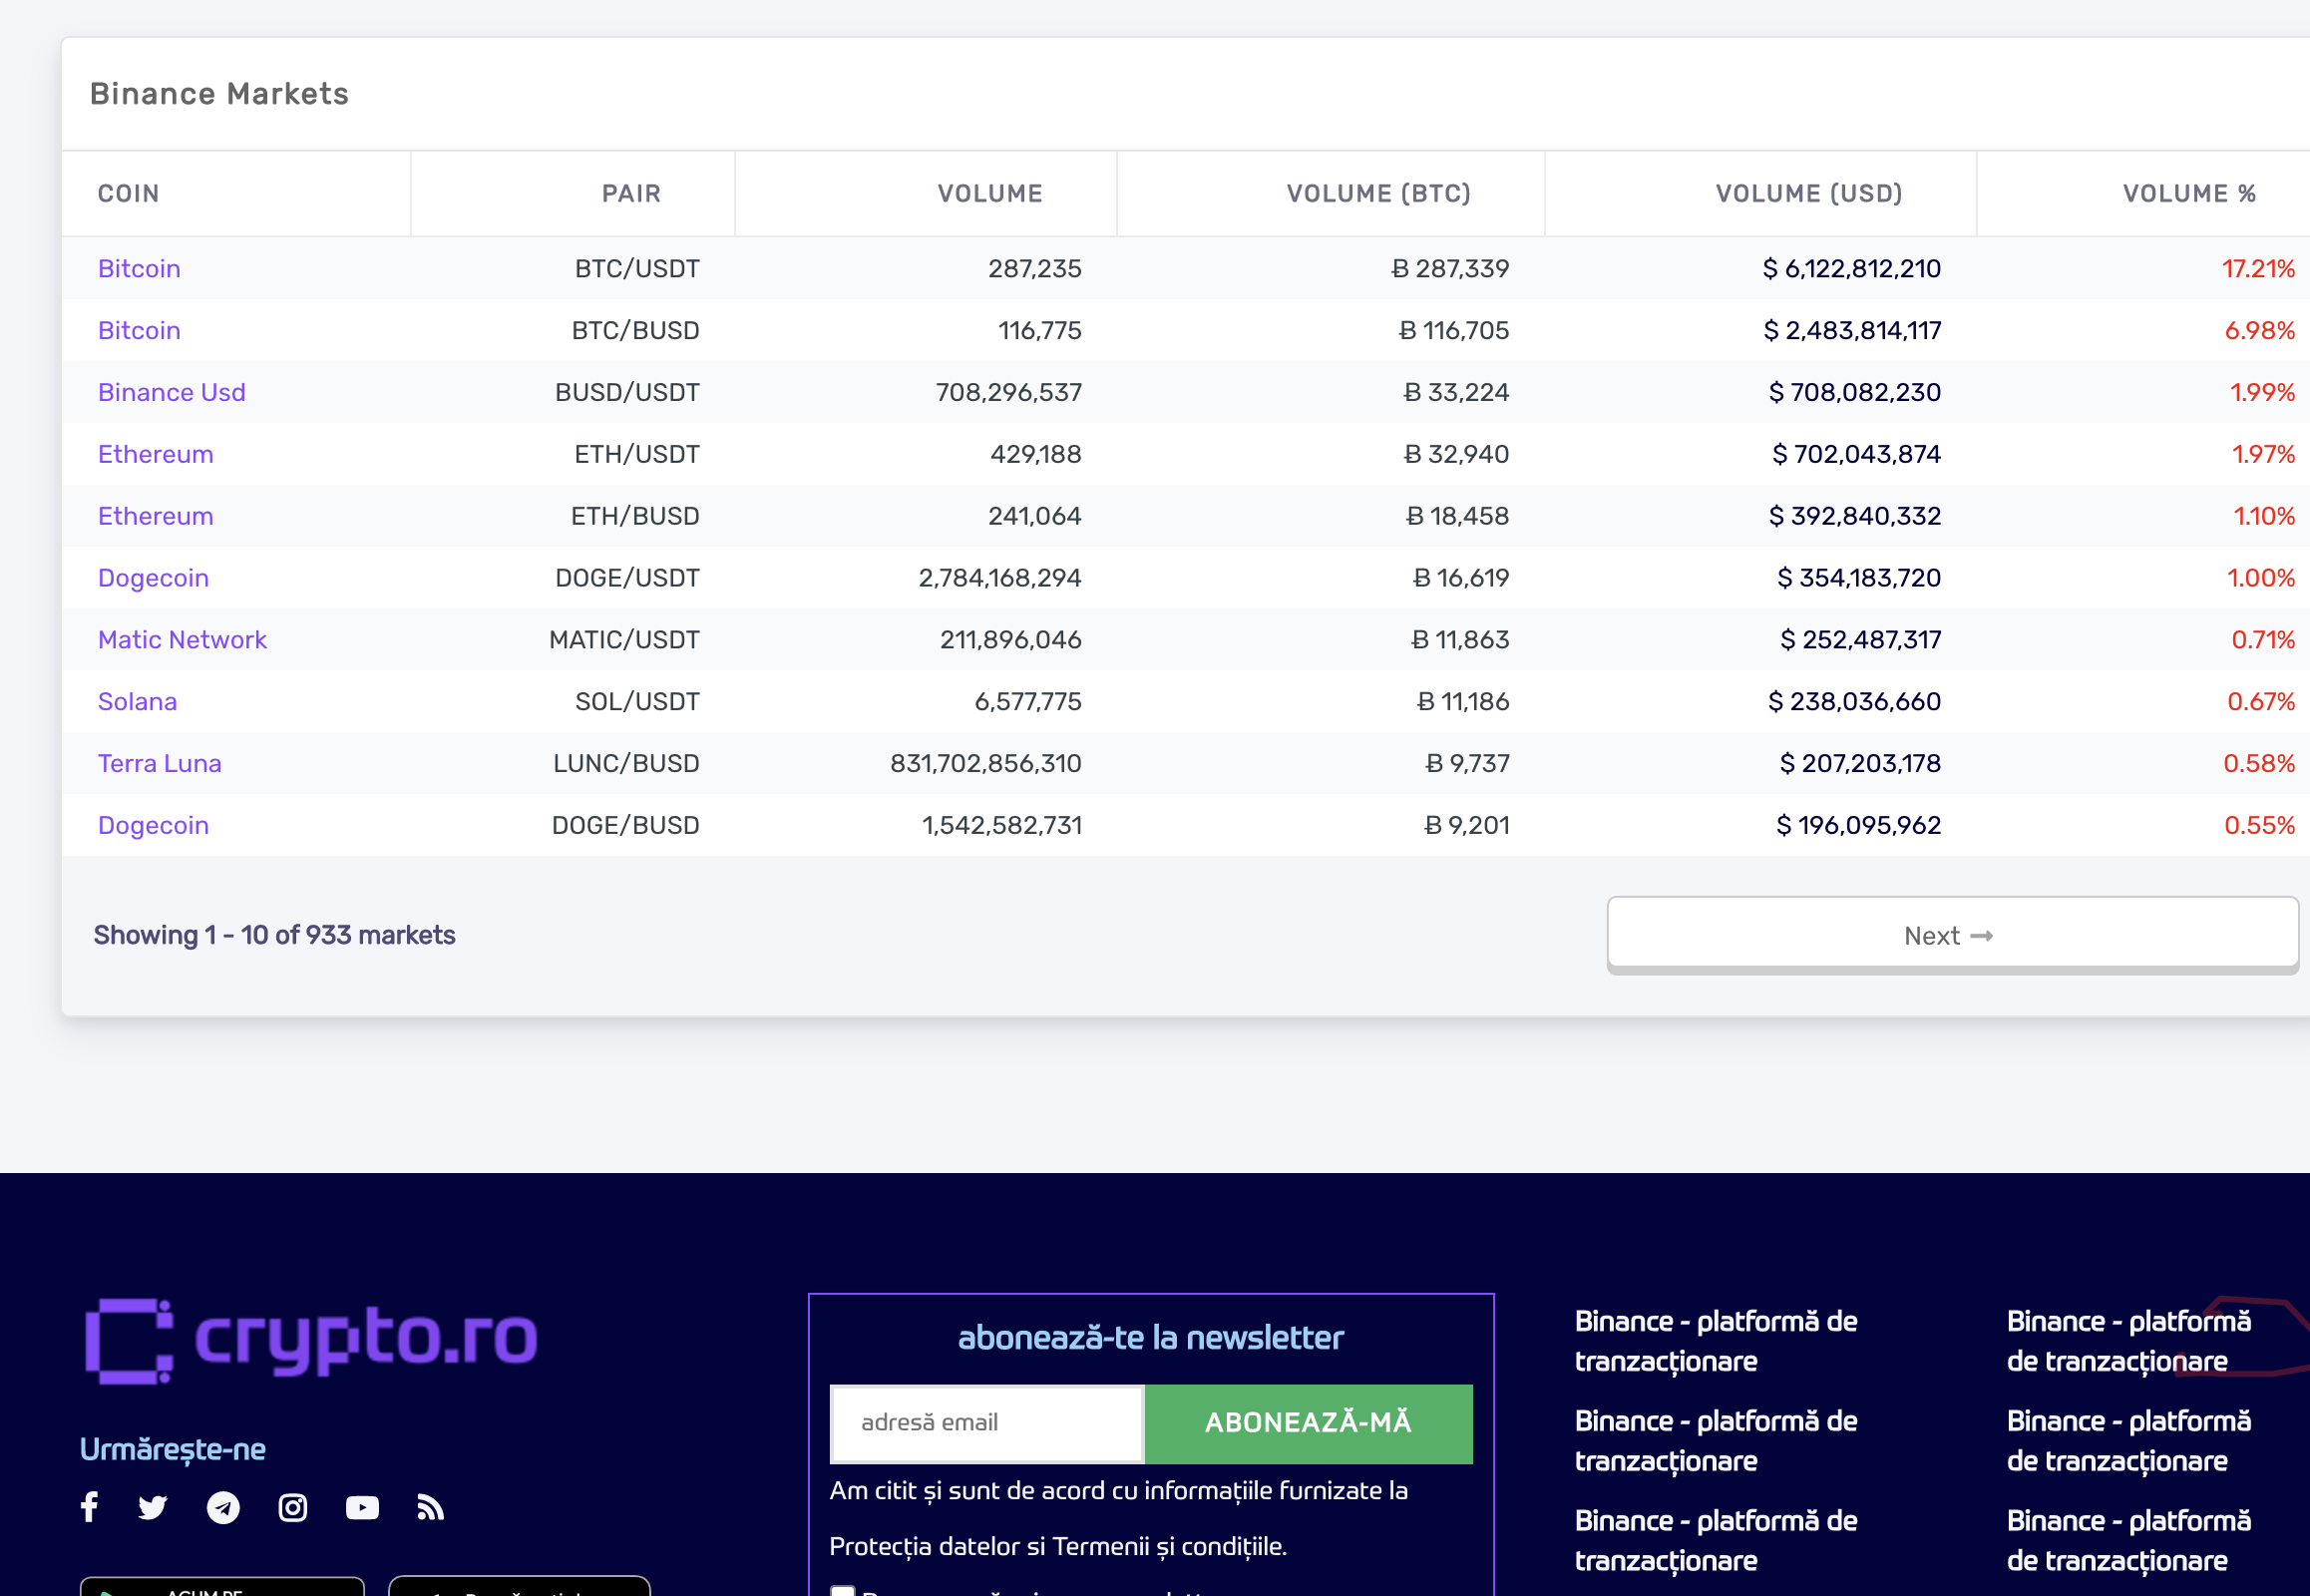This screenshot has height=1596, width=2310.
Task: Click the Ƀ 32,940 BTC volume value
Action: tap(1456, 455)
